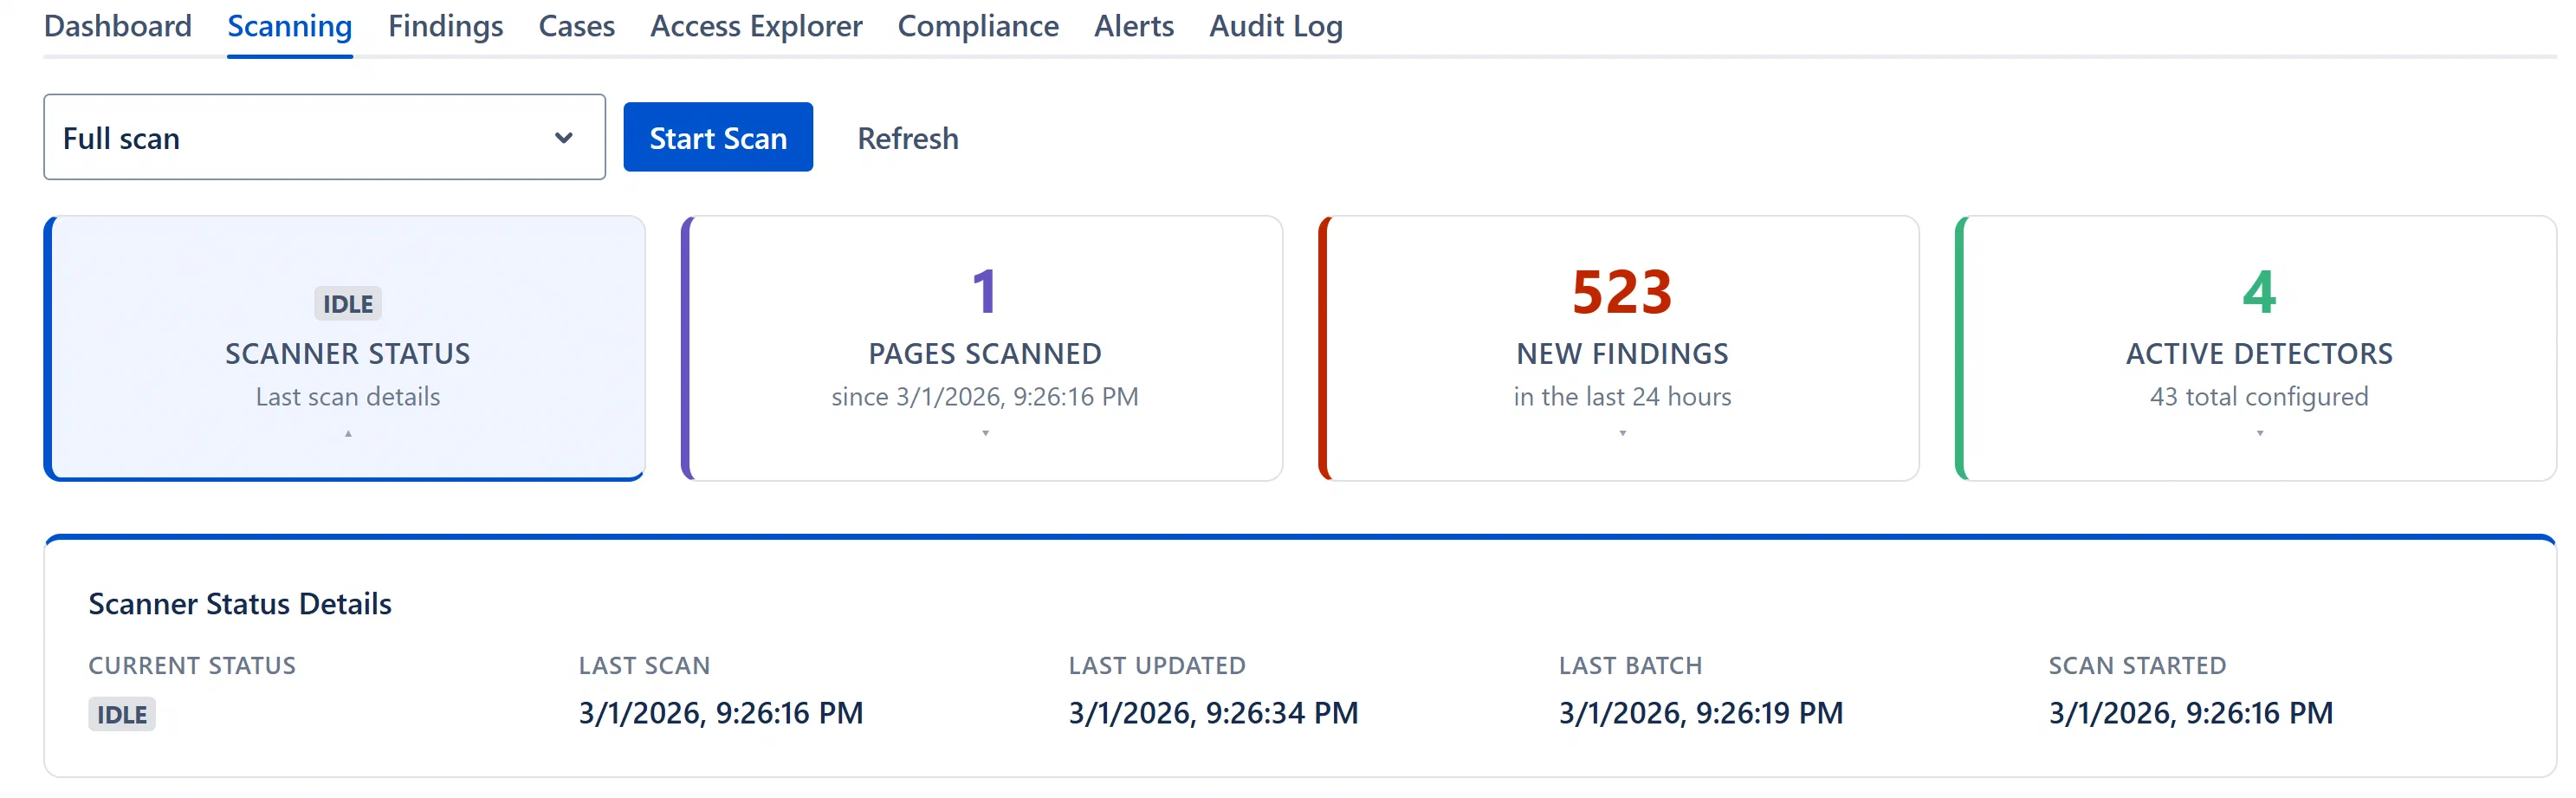Select the Scanning tab
Screen dimensions: 2576x798
click(289, 26)
